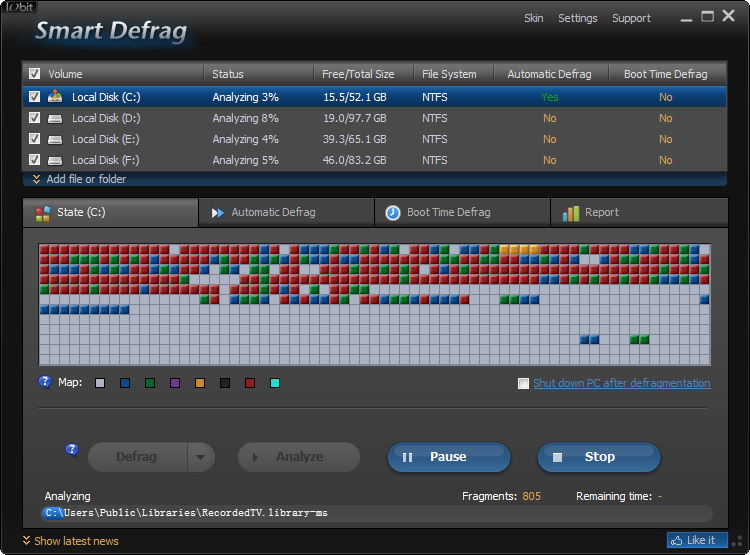Open the Settings menu
Screen dimensions: 750x555
[577, 18]
